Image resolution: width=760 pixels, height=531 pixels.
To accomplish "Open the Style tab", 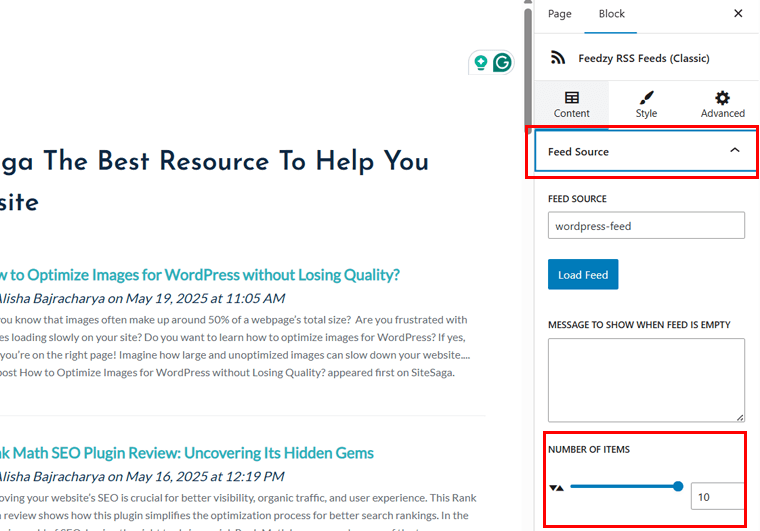I will coord(646,104).
